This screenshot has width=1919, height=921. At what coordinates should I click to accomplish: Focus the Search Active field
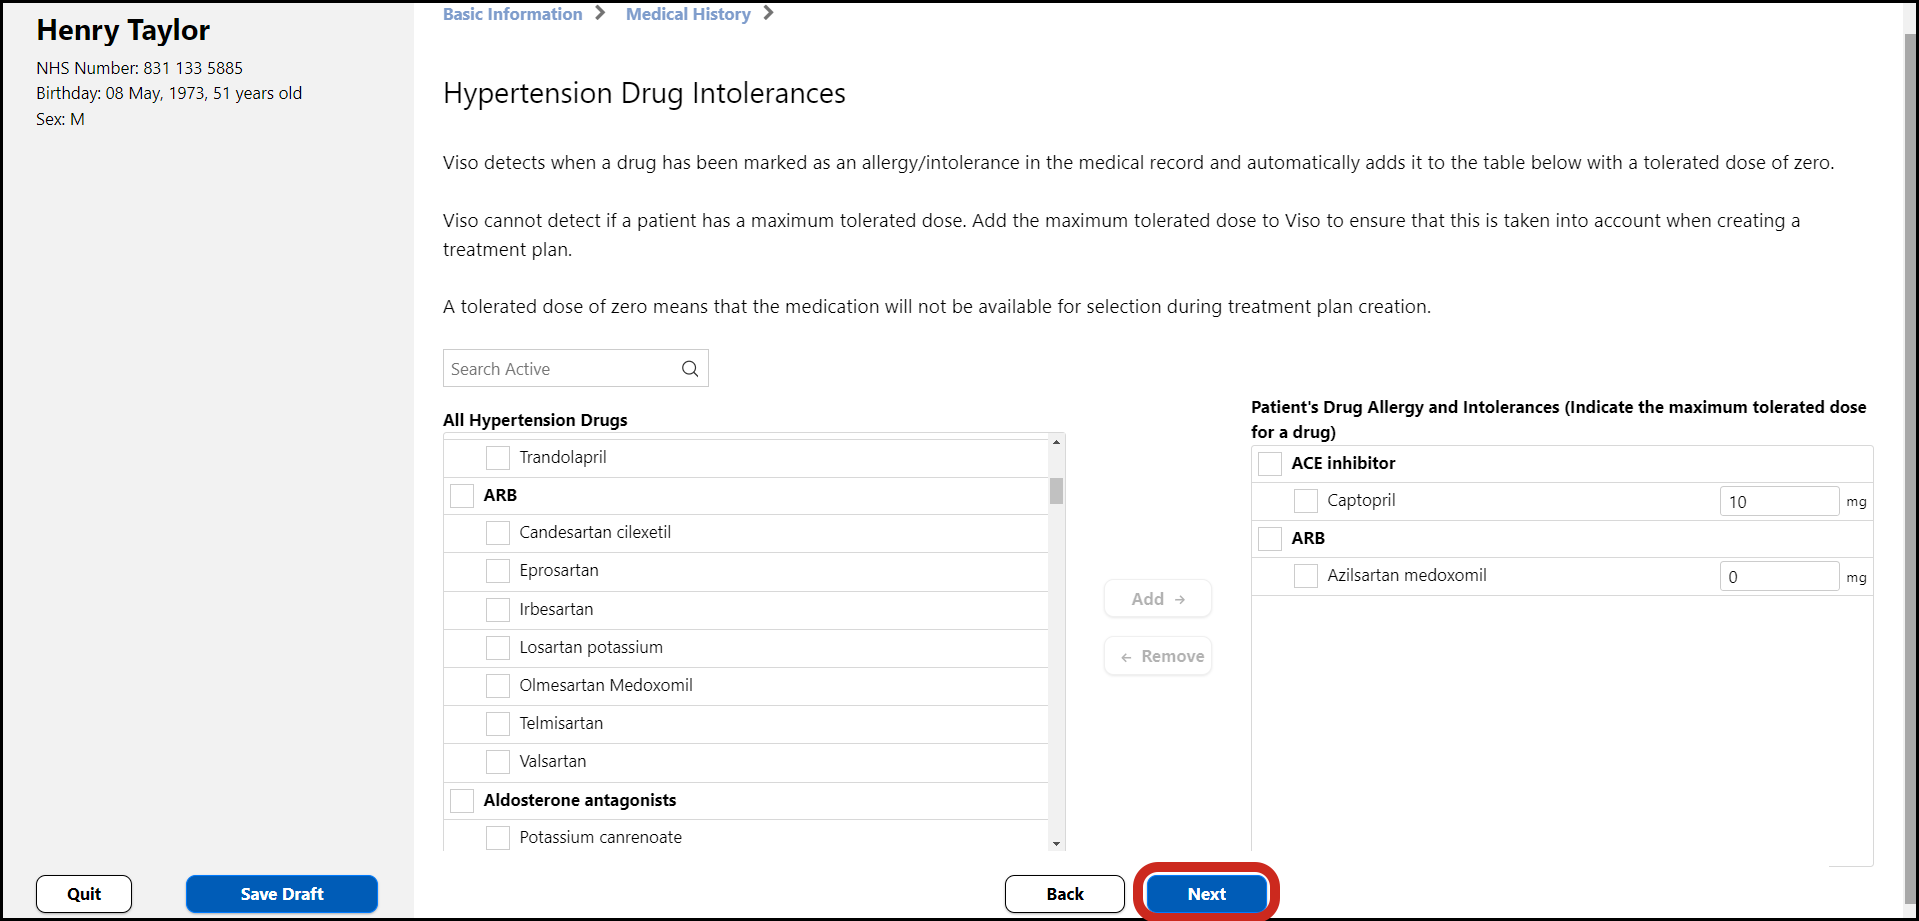[560, 369]
